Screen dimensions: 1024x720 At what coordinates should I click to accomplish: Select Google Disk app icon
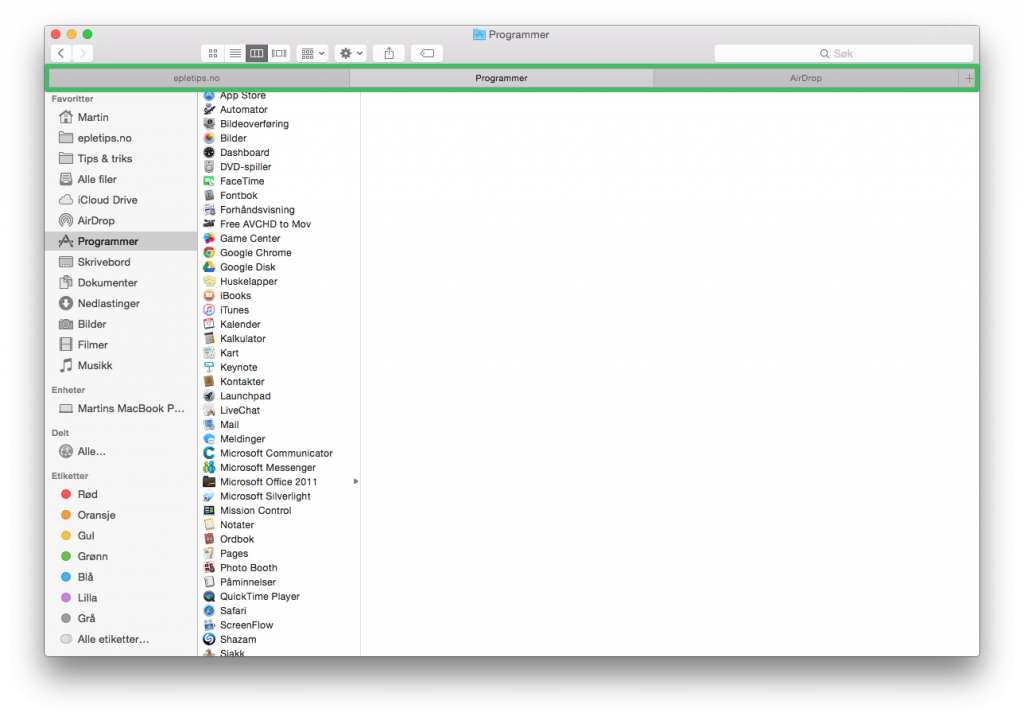[209, 267]
